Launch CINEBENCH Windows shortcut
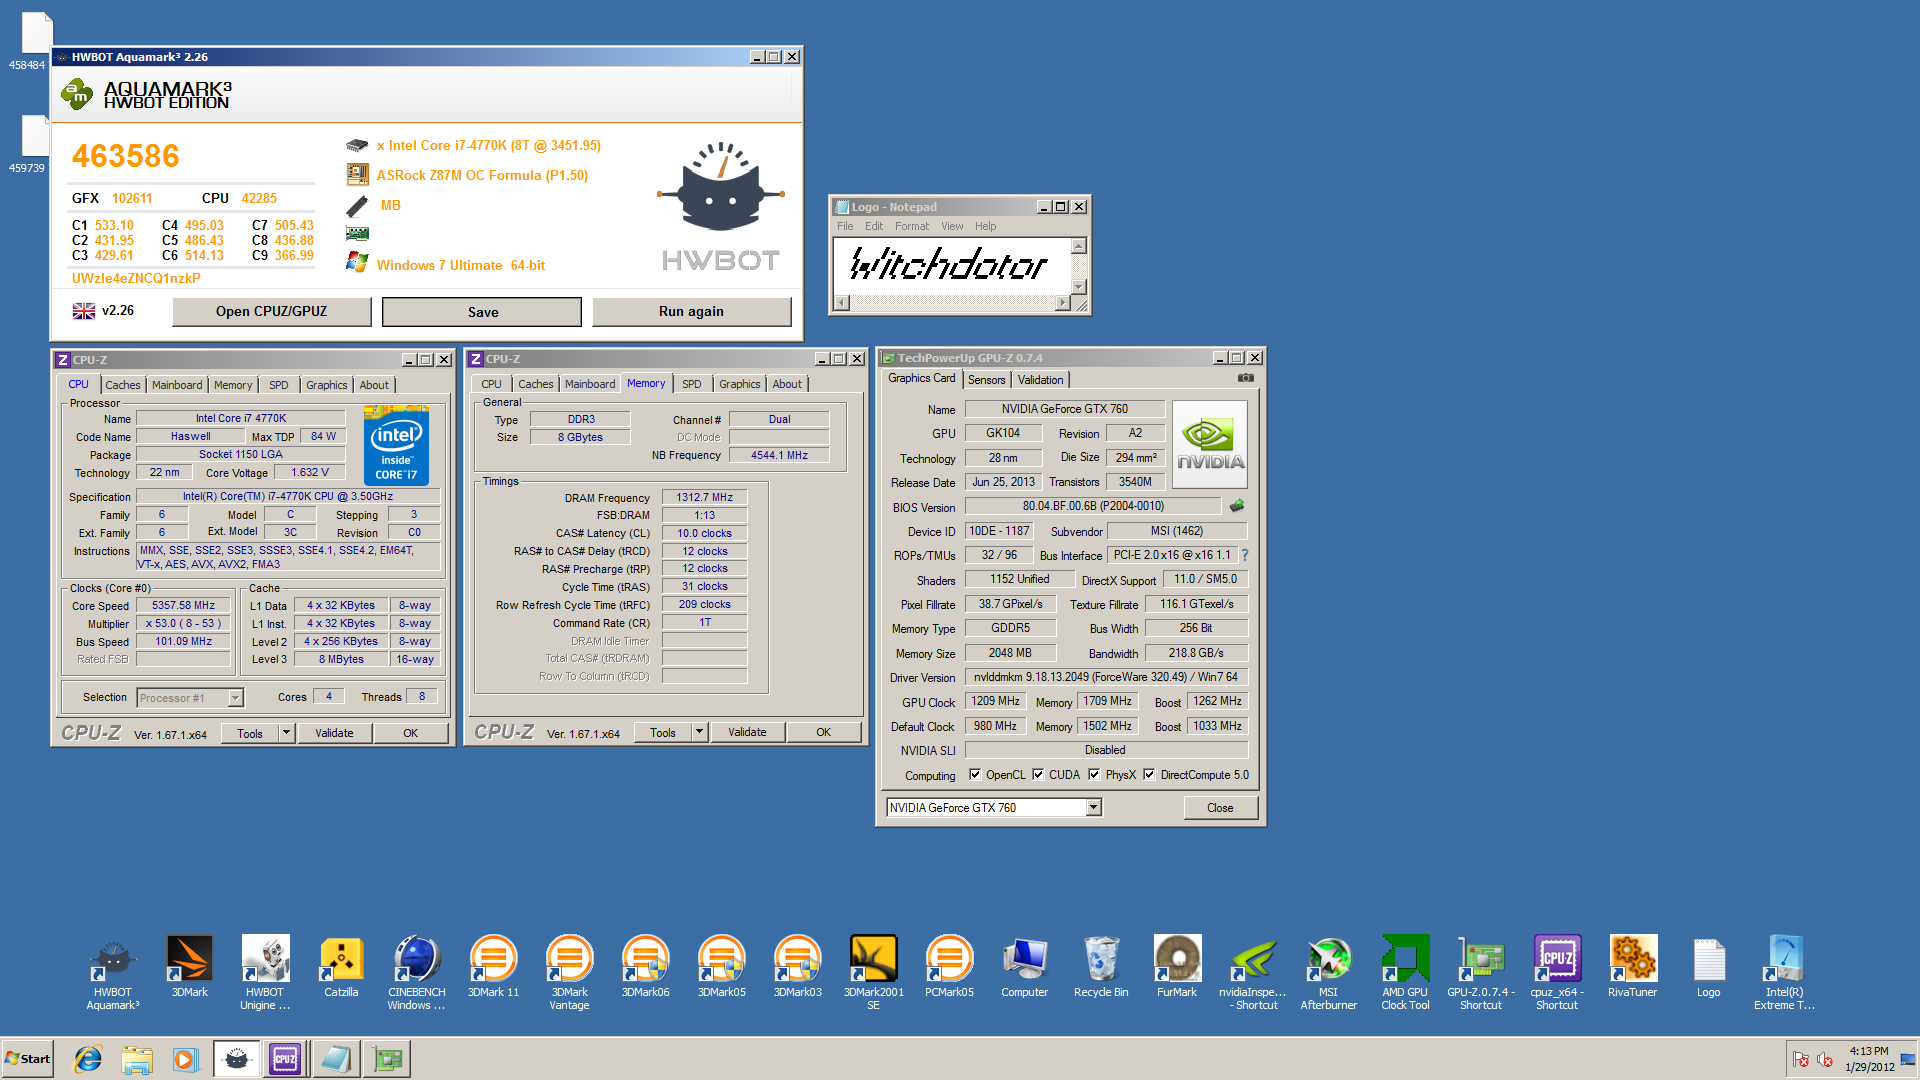Screen dimensions: 1920x1080 (x=417, y=972)
